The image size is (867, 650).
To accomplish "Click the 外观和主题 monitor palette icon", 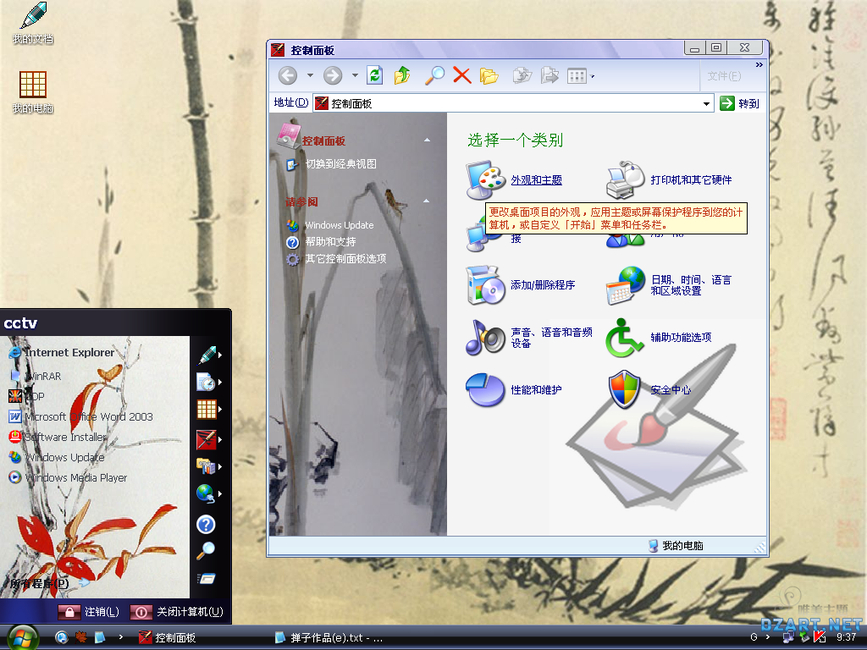I will [x=485, y=179].
